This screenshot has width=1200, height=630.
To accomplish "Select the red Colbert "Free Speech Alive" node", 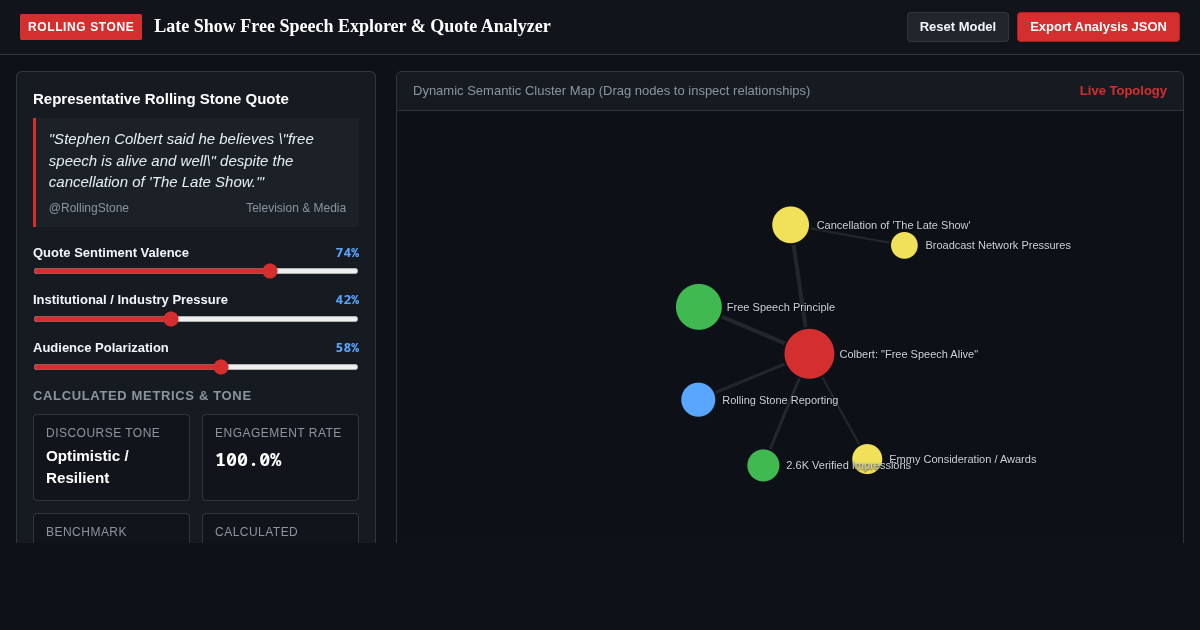I will pos(809,354).
